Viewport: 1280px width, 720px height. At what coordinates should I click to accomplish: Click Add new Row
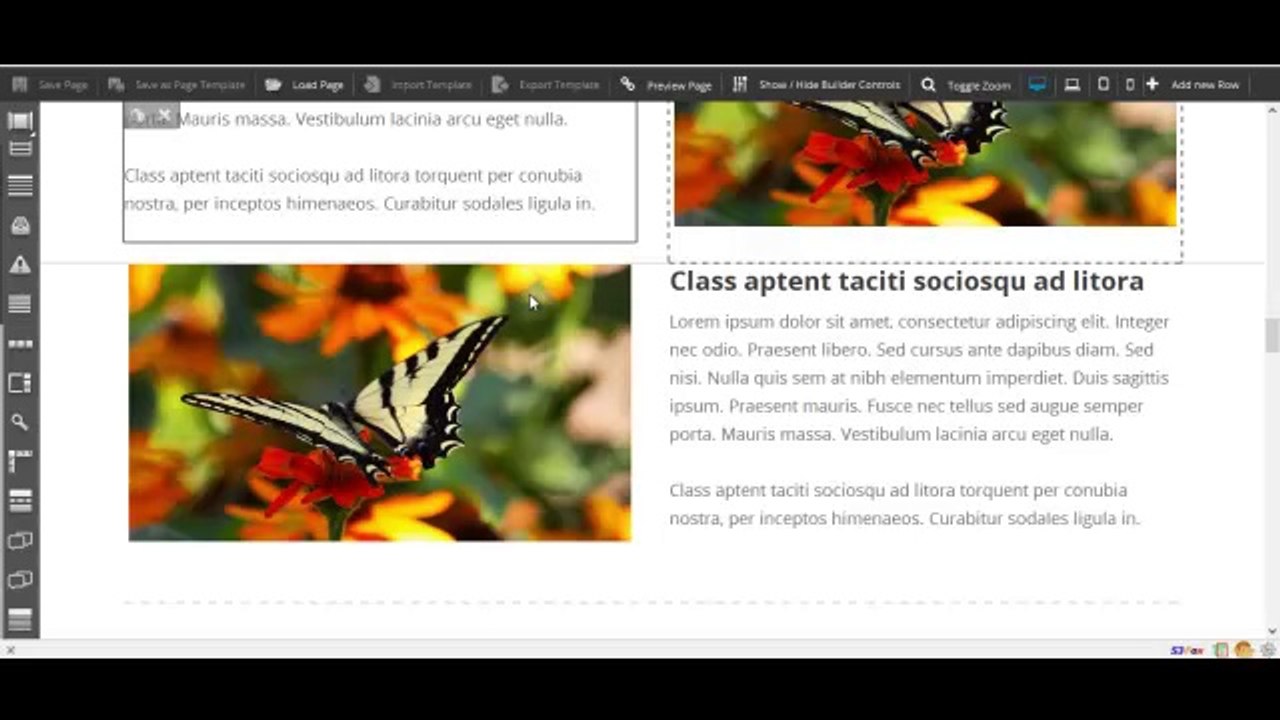(1193, 85)
